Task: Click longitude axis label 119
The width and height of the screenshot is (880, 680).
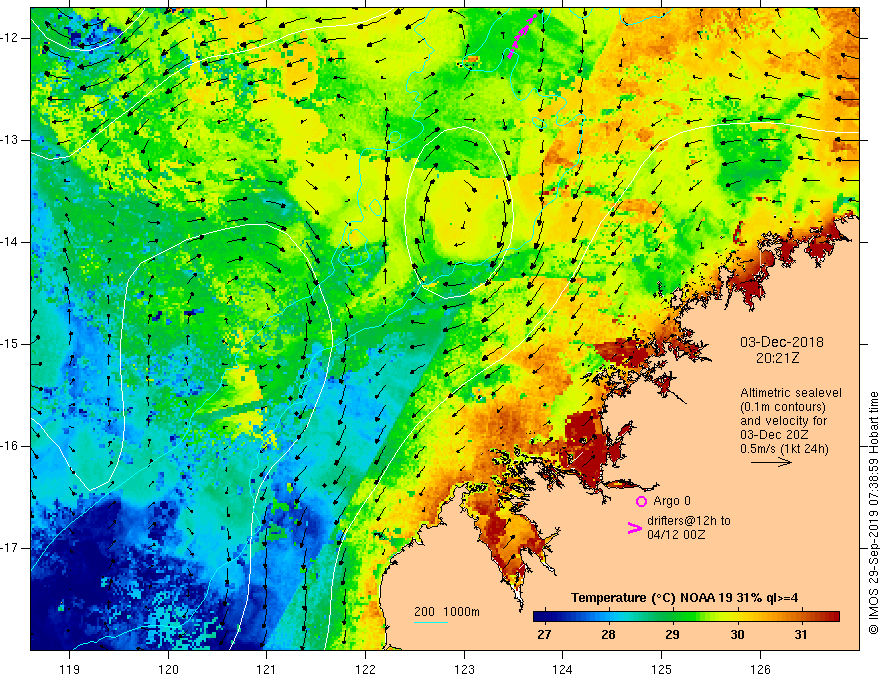Action: 70,669
